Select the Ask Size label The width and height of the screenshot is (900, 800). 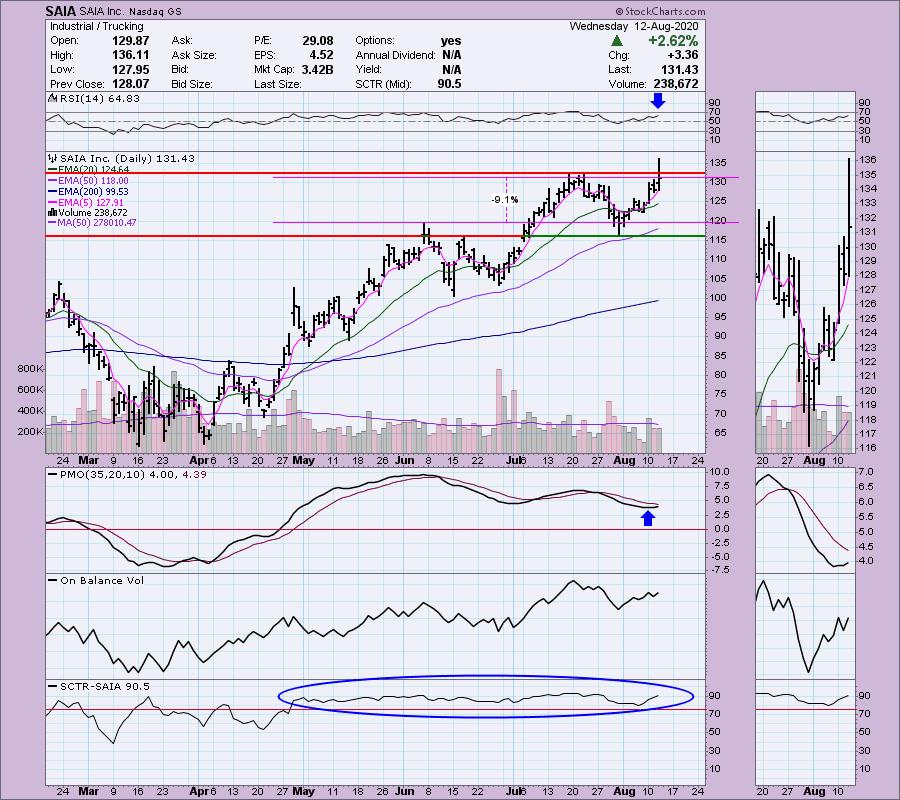194,55
